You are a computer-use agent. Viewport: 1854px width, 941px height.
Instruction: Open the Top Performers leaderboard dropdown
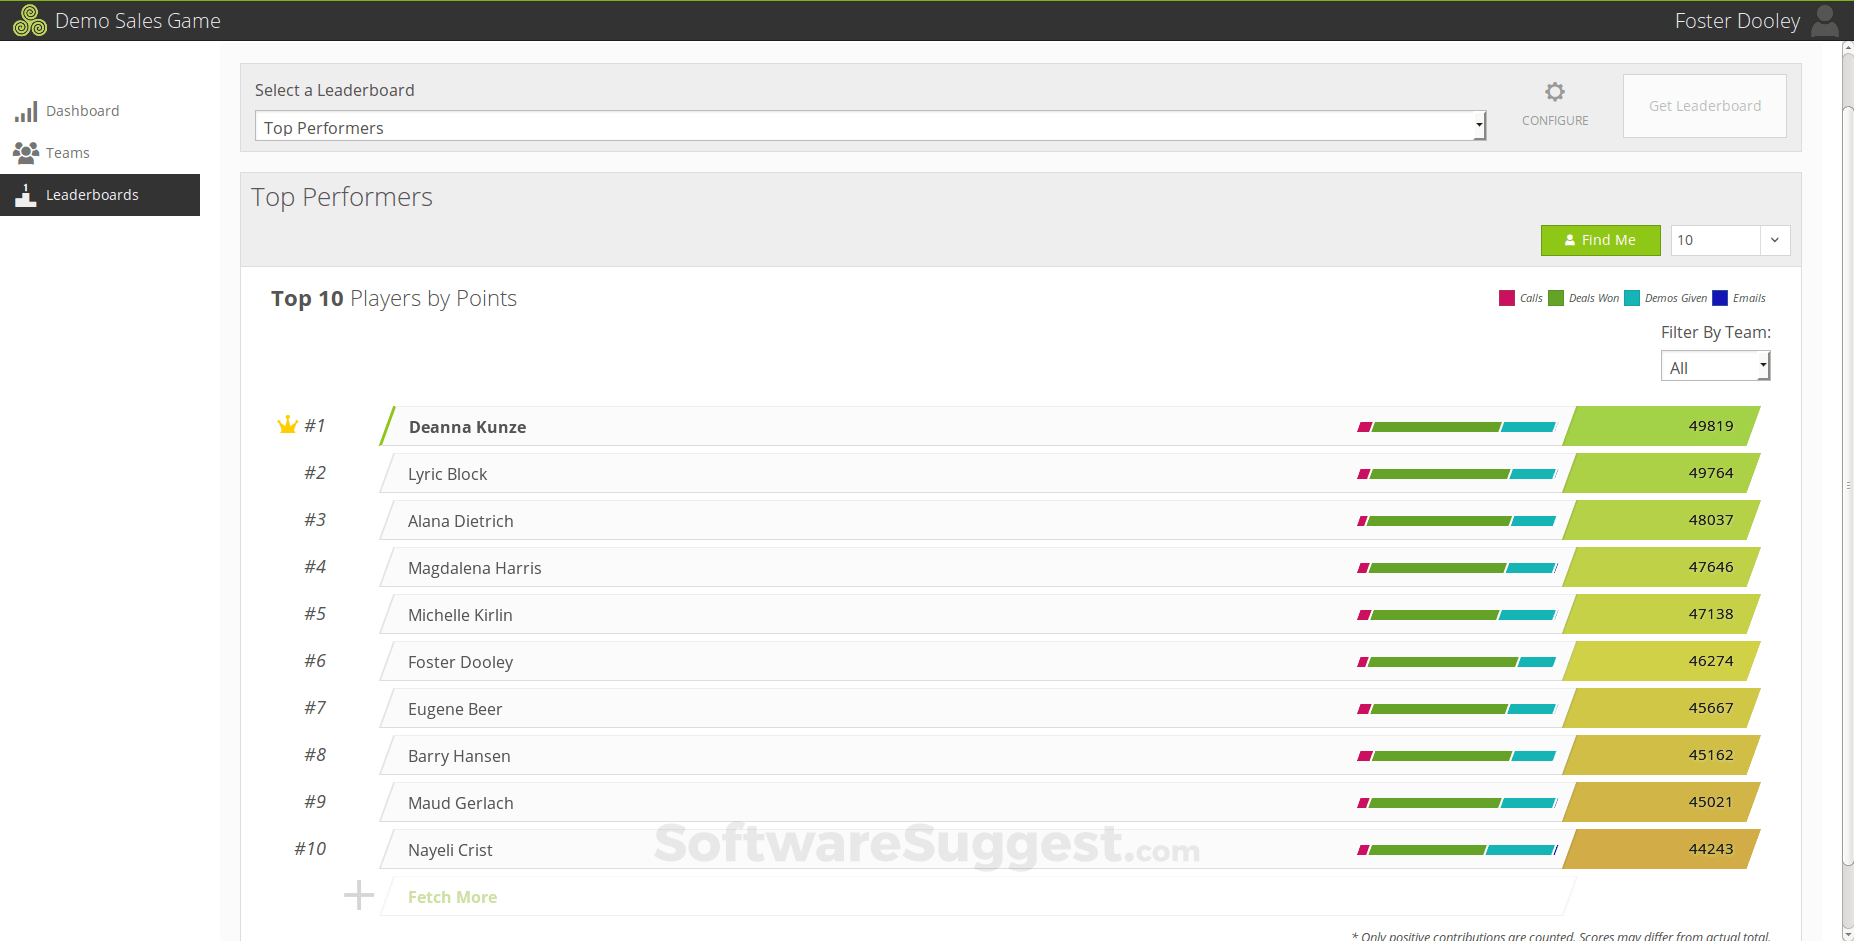(x=870, y=127)
